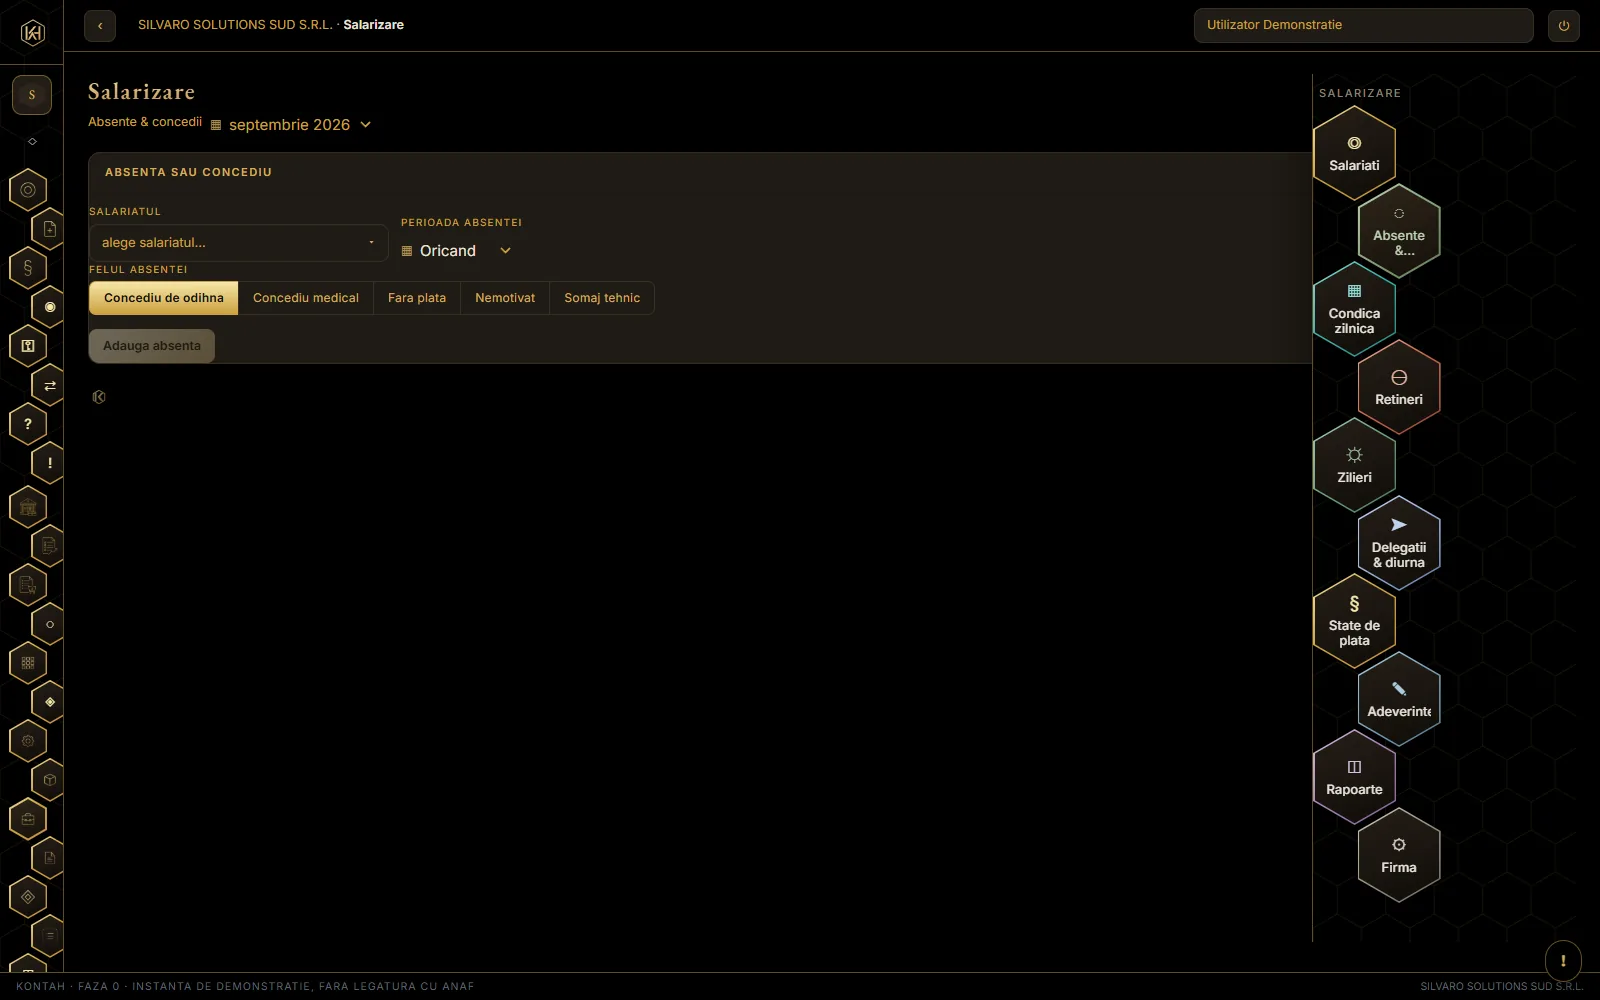Click the Utilizator Demonstratie user field
The width and height of the screenshot is (1600, 1000).
(x=1363, y=25)
